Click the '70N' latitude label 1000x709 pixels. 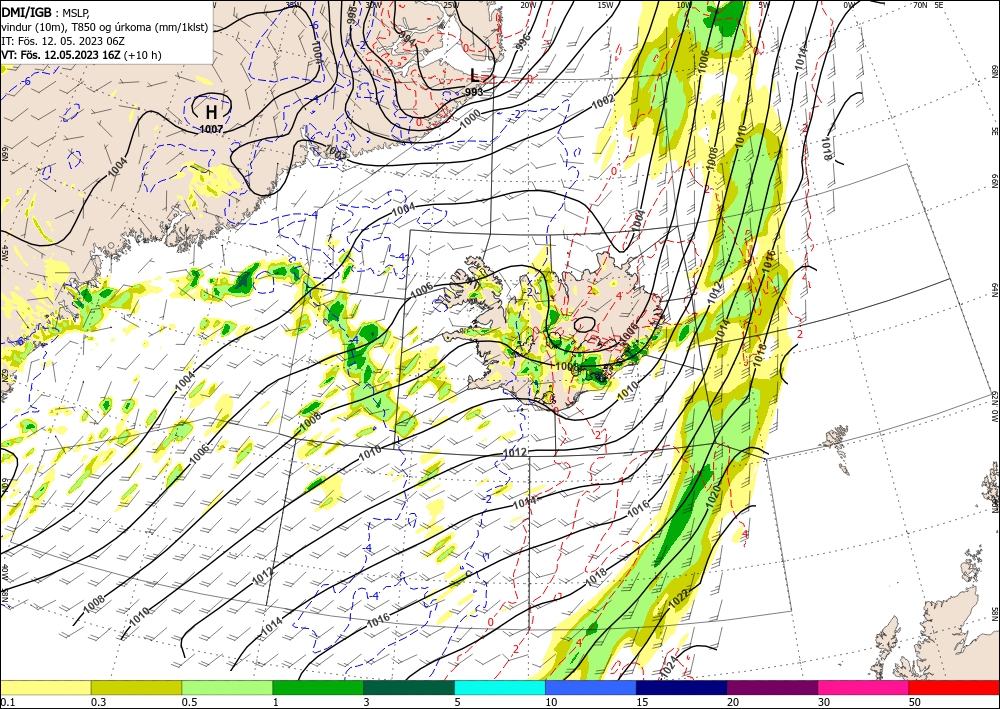click(920, 5)
